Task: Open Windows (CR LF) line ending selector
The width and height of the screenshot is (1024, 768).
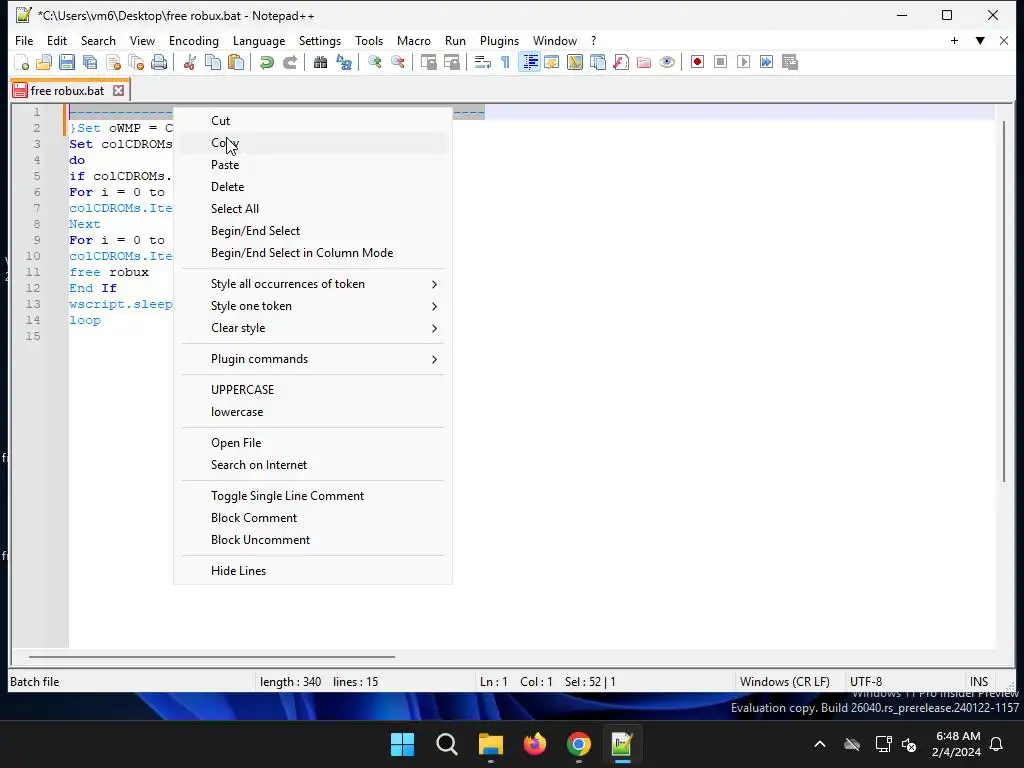Action: (784, 681)
